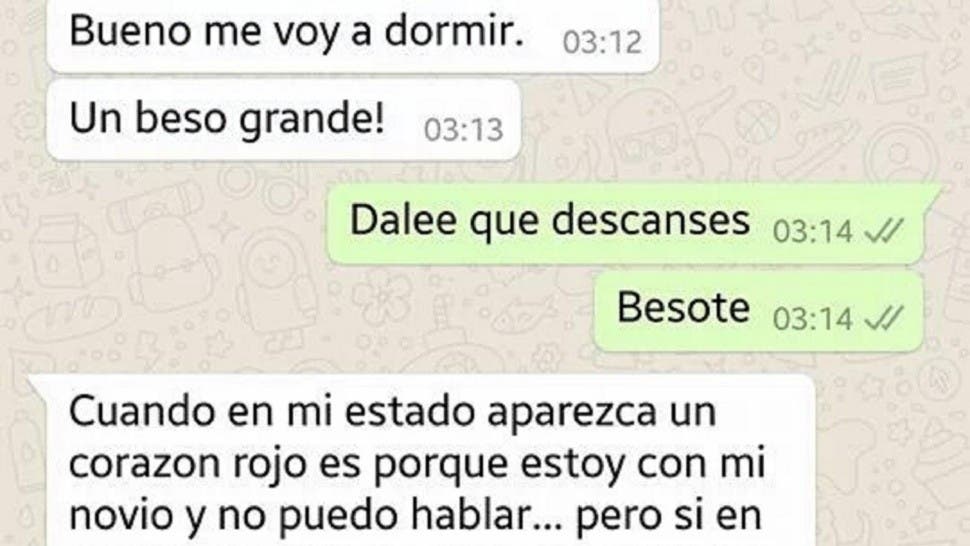Click the 03:12 timestamp
Image resolution: width=970 pixels, height=546 pixels.
tap(602, 43)
